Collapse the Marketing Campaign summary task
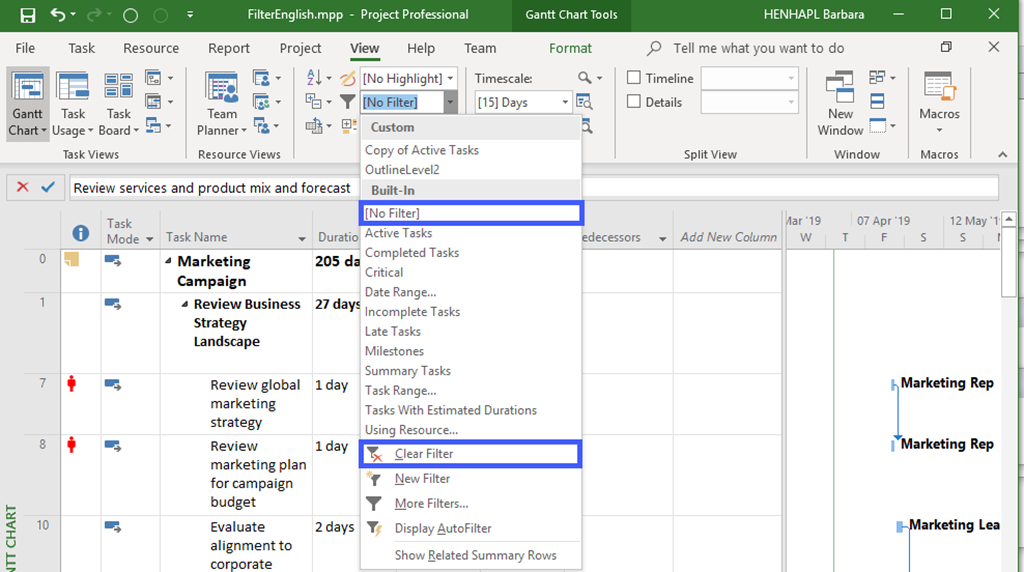 point(168,261)
